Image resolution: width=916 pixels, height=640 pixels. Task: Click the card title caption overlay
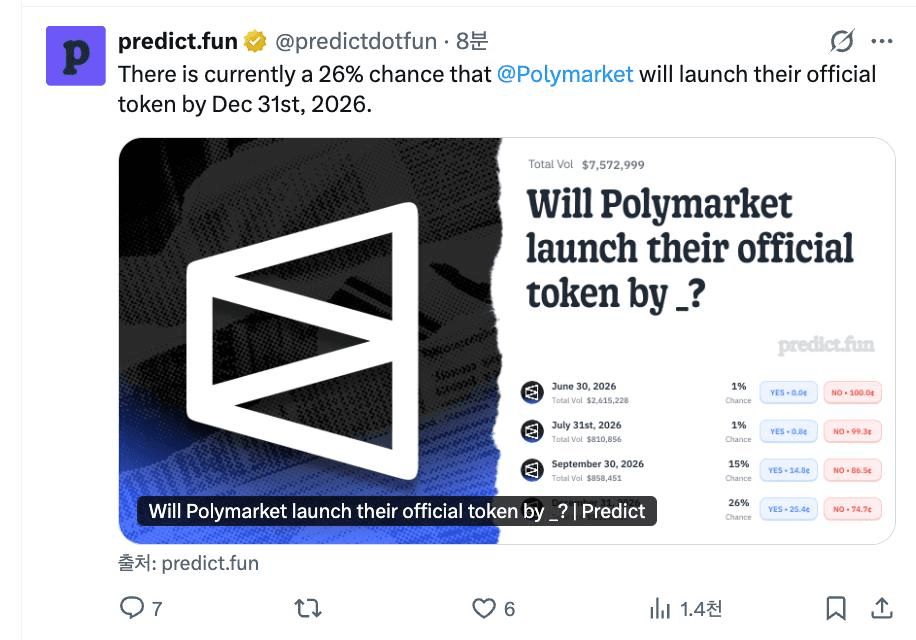(x=397, y=511)
